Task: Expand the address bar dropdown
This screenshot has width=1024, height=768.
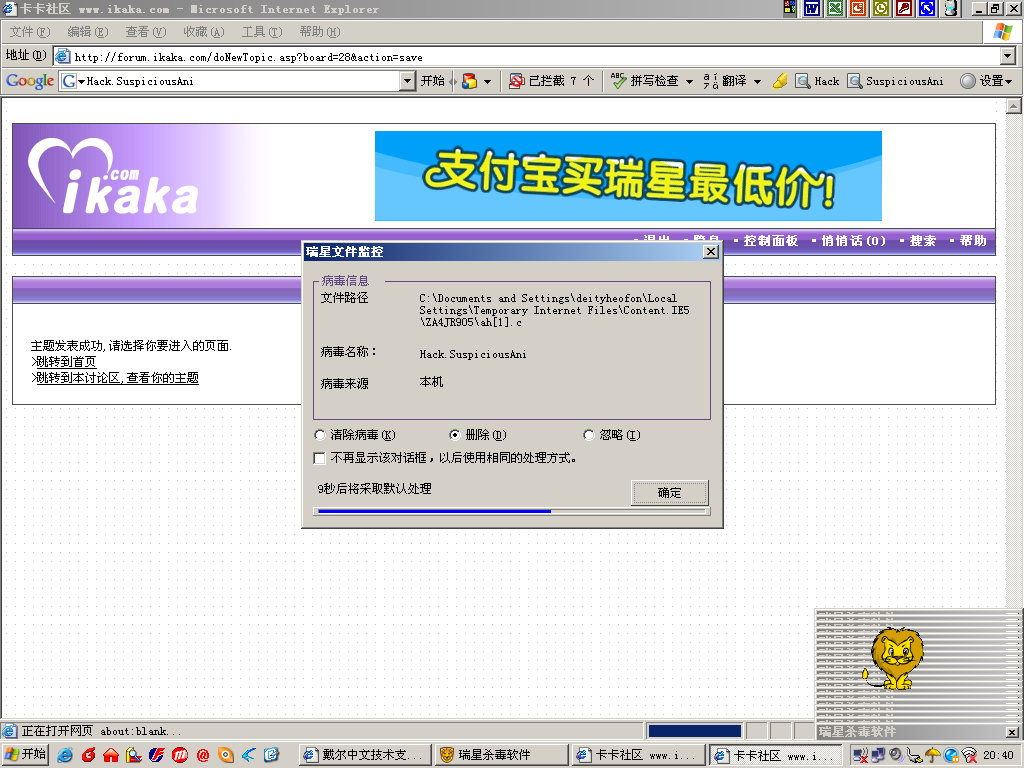Action: coord(1008,57)
